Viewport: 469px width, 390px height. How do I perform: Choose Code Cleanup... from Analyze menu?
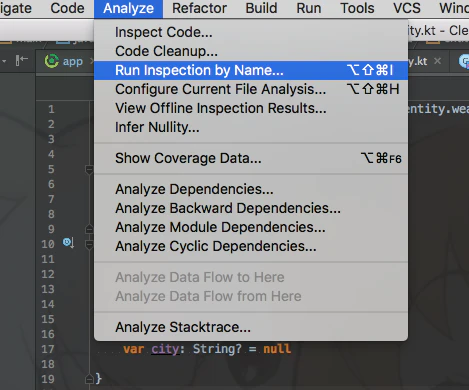(x=251, y=51)
